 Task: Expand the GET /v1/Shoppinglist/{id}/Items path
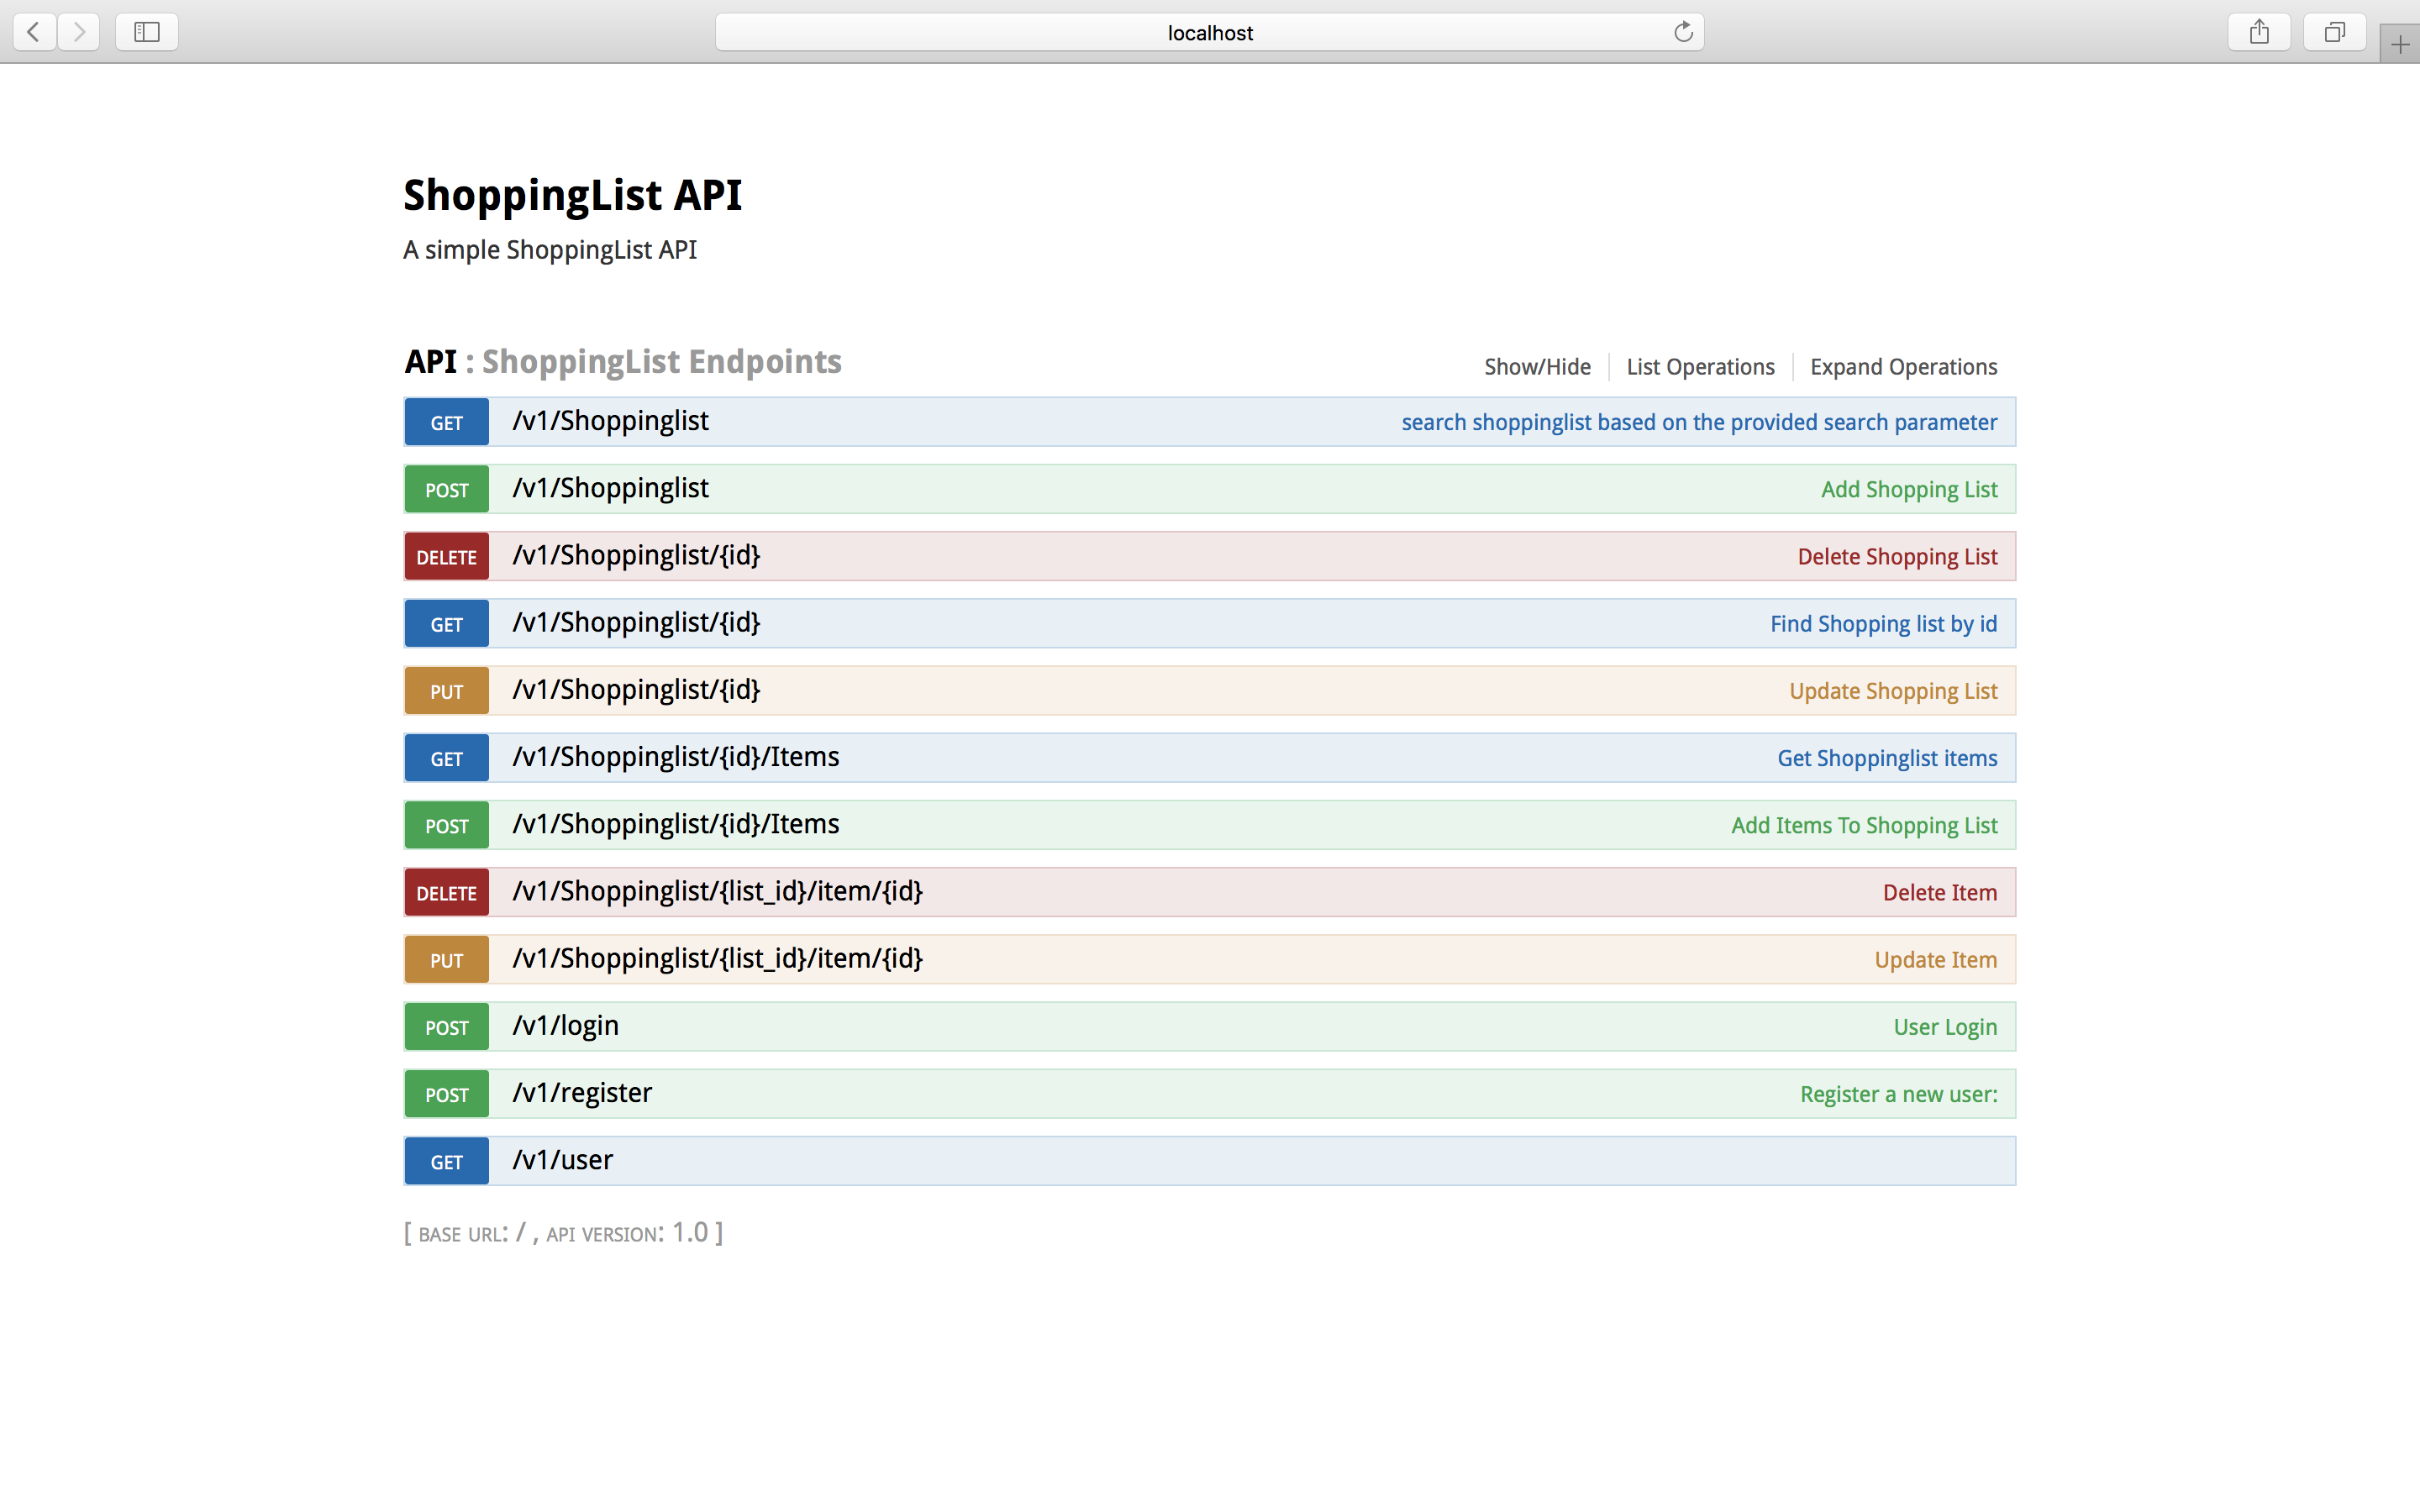click(x=676, y=757)
